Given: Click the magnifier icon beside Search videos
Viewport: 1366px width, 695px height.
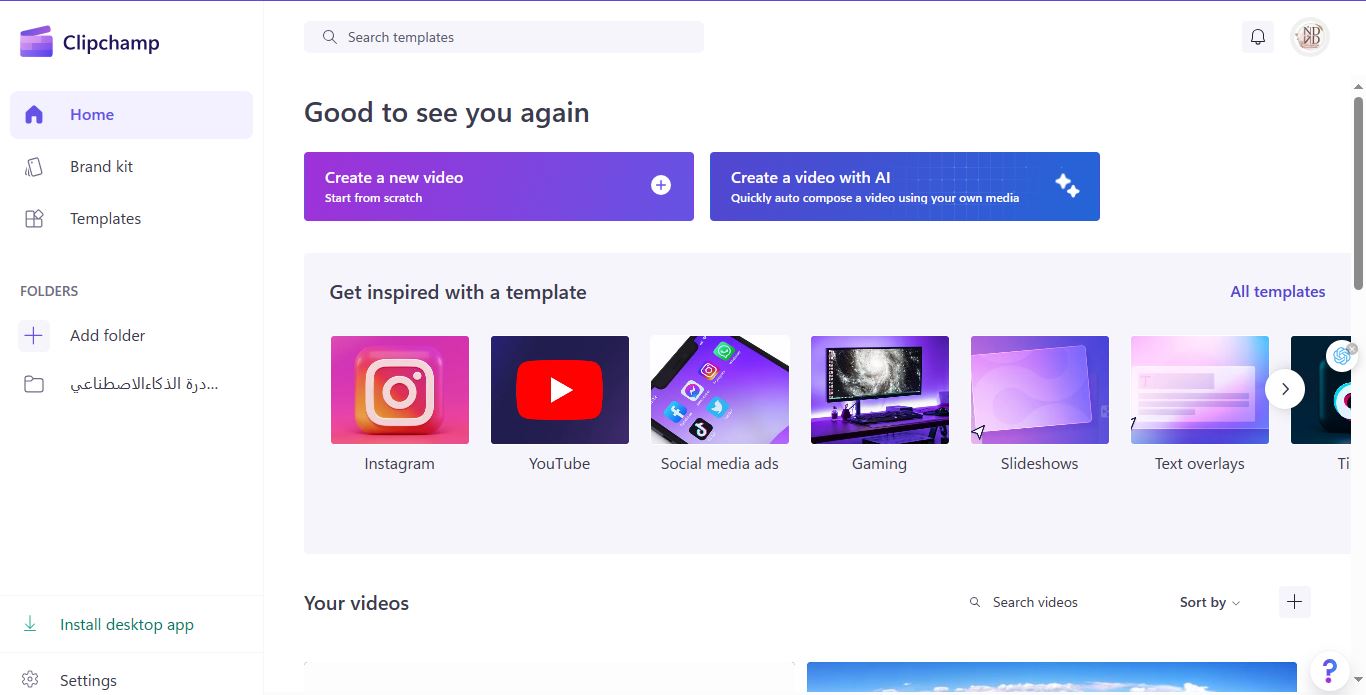Looking at the screenshot, I should tap(975, 602).
